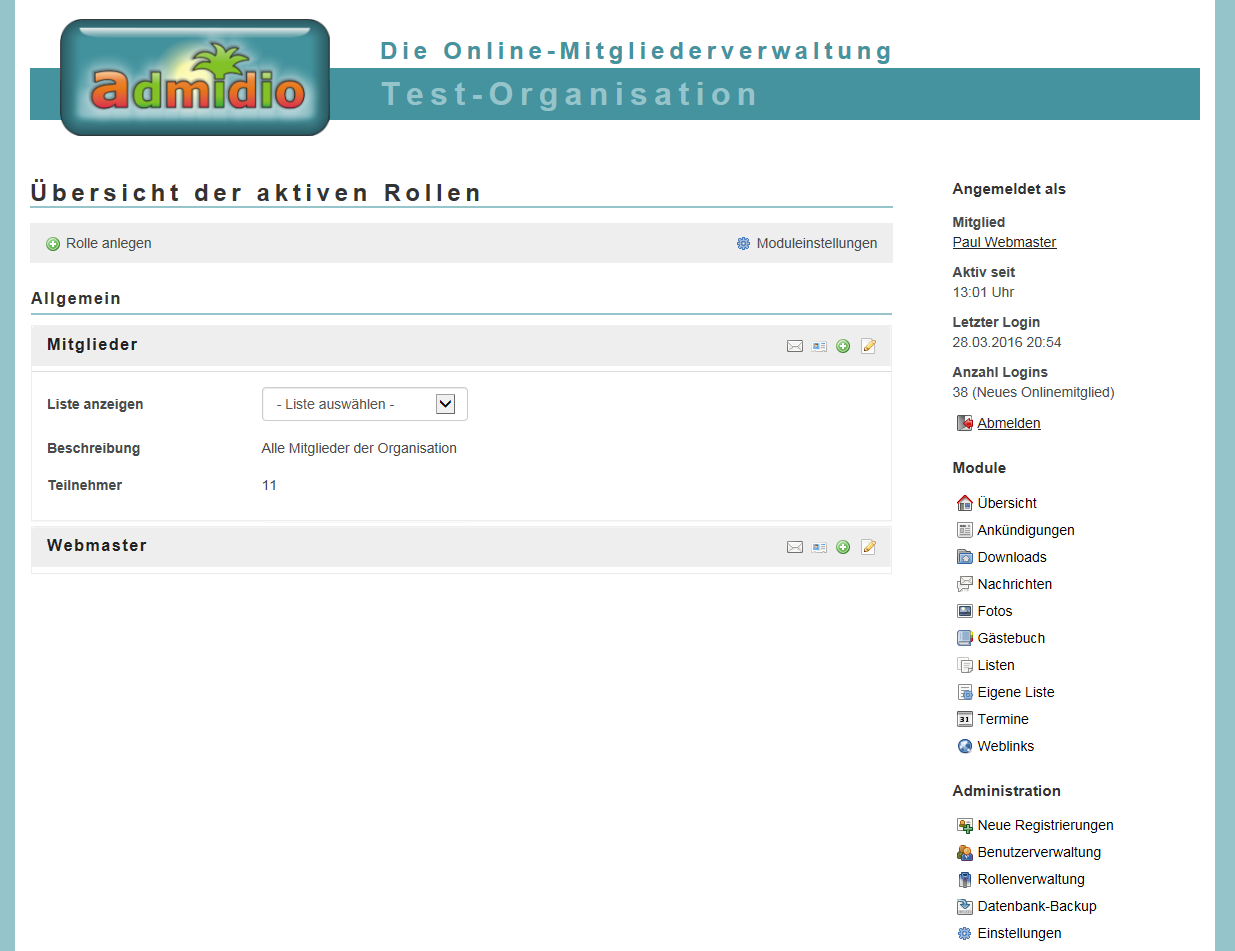Click the vCard export icon for Webmaster
Image resolution: width=1235 pixels, height=951 pixels.
(x=819, y=547)
